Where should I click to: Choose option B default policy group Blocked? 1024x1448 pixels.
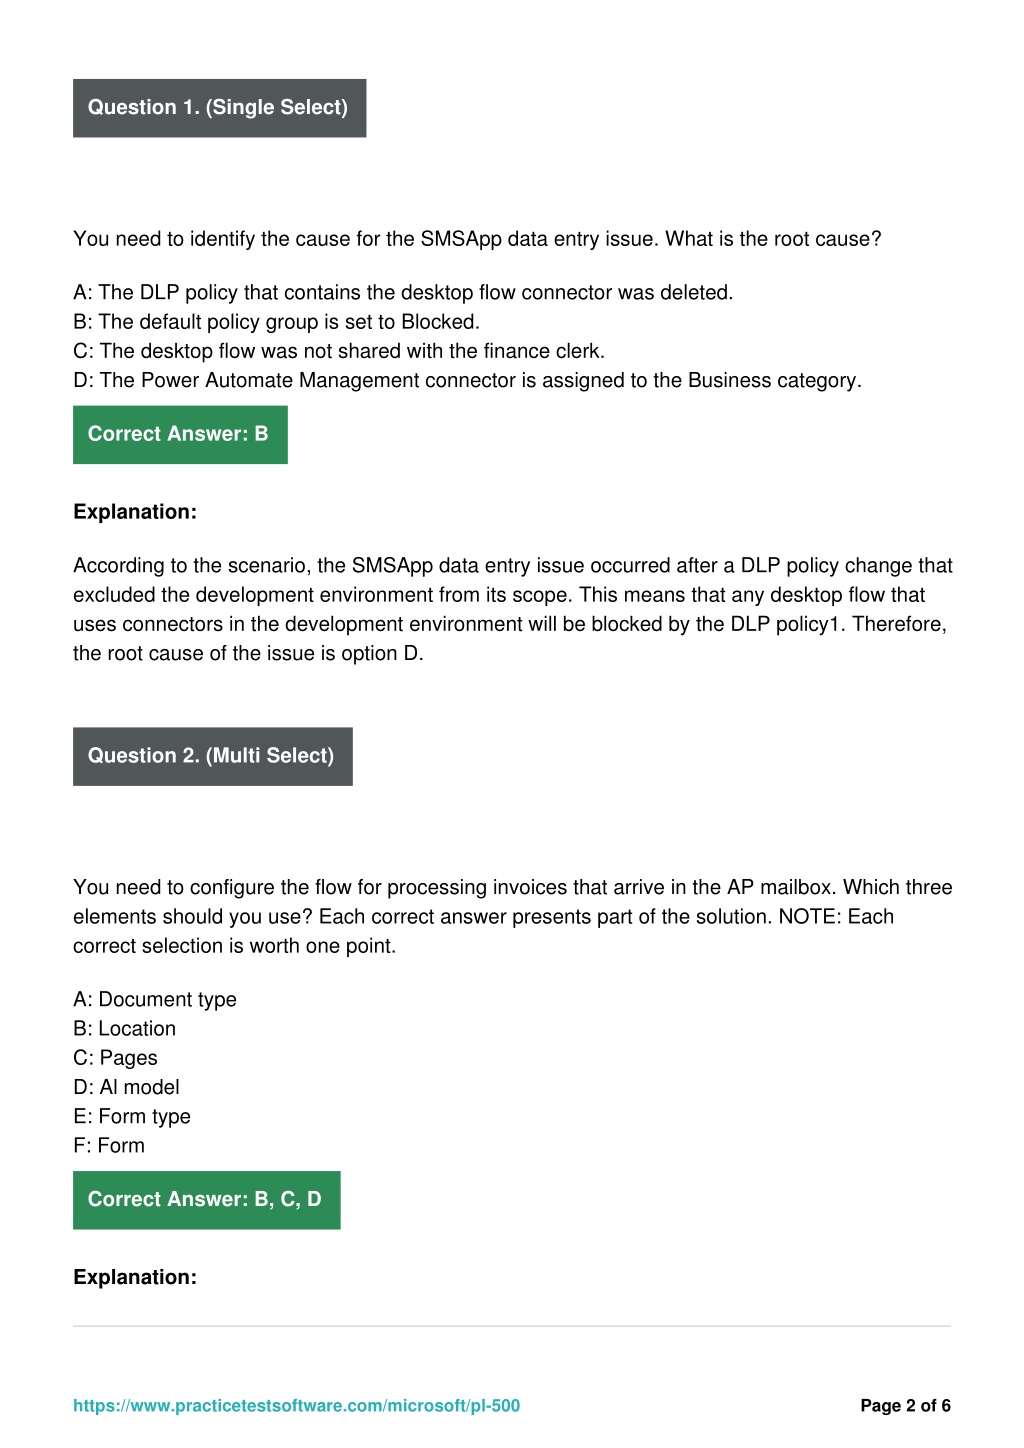276,321
